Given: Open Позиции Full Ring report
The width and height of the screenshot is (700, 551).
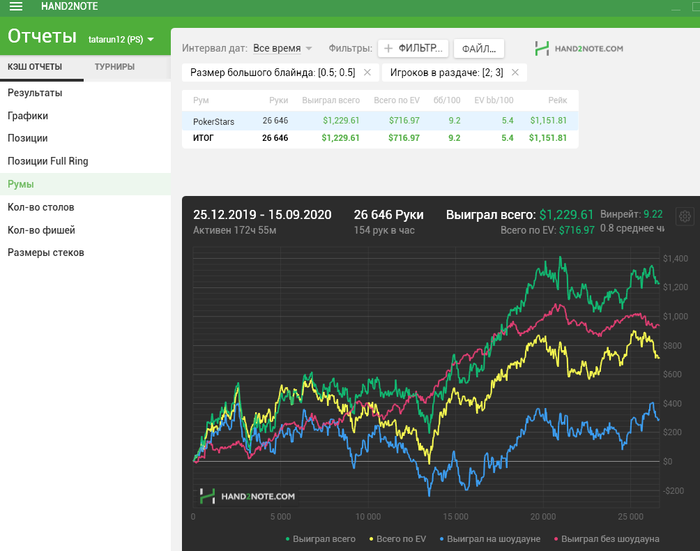Looking at the screenshot, I should [85, 161].
